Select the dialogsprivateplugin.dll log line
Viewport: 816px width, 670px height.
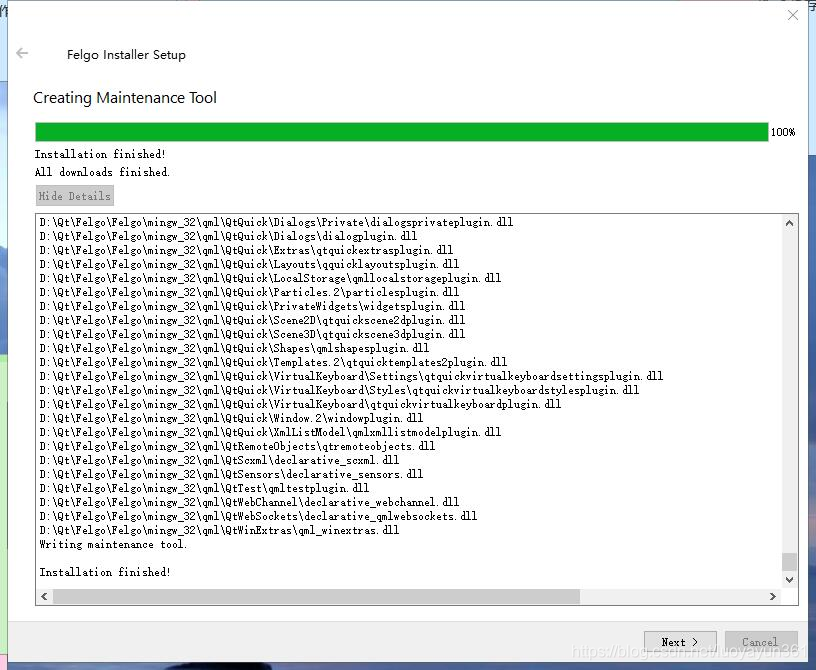[x=276, y=222]
